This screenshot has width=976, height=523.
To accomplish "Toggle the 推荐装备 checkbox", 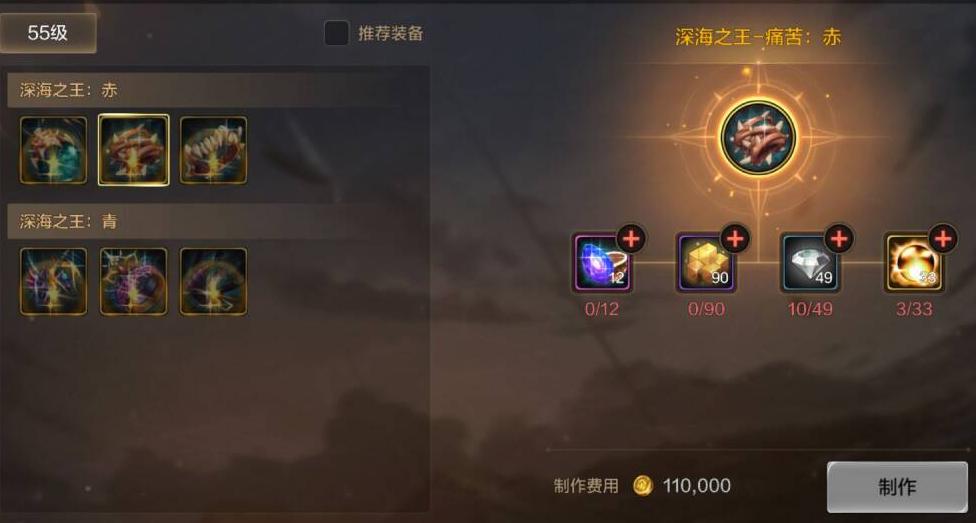I will [x=337, y=33].
